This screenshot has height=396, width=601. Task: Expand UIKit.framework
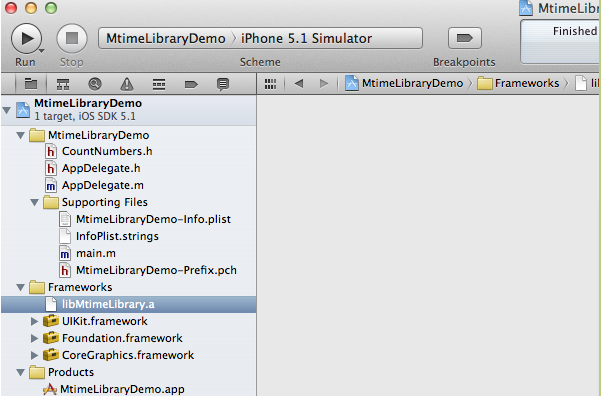point(34,321)
